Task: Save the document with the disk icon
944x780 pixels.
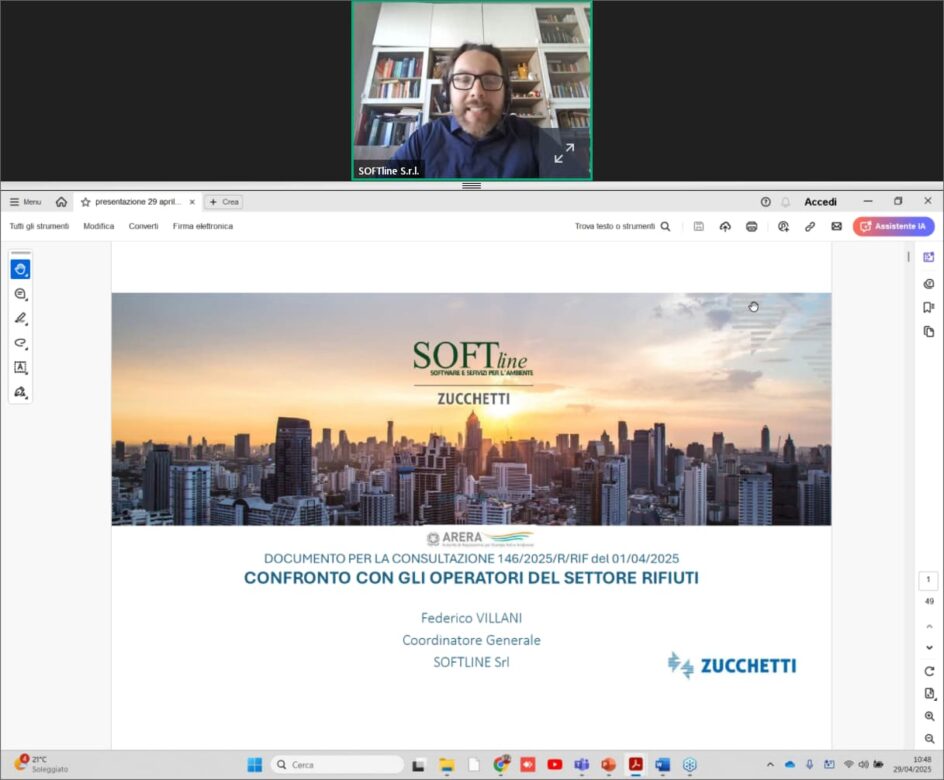Action: (x=698, y=226)
